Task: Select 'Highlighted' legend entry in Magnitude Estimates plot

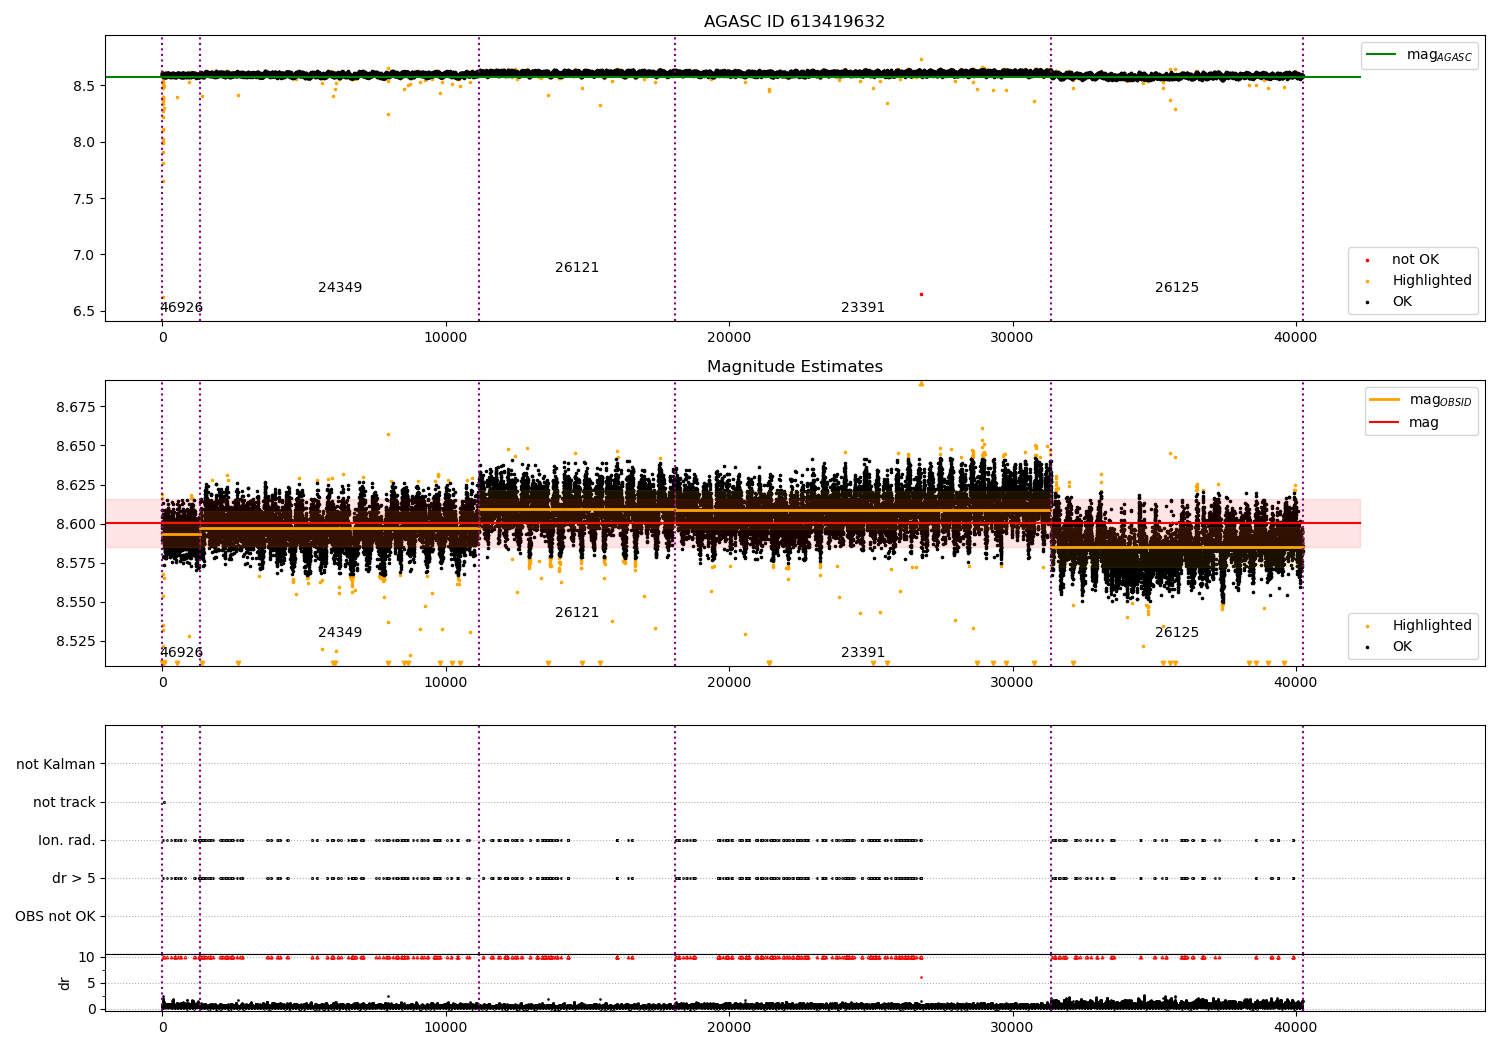Action: [x=1432, y=626]
